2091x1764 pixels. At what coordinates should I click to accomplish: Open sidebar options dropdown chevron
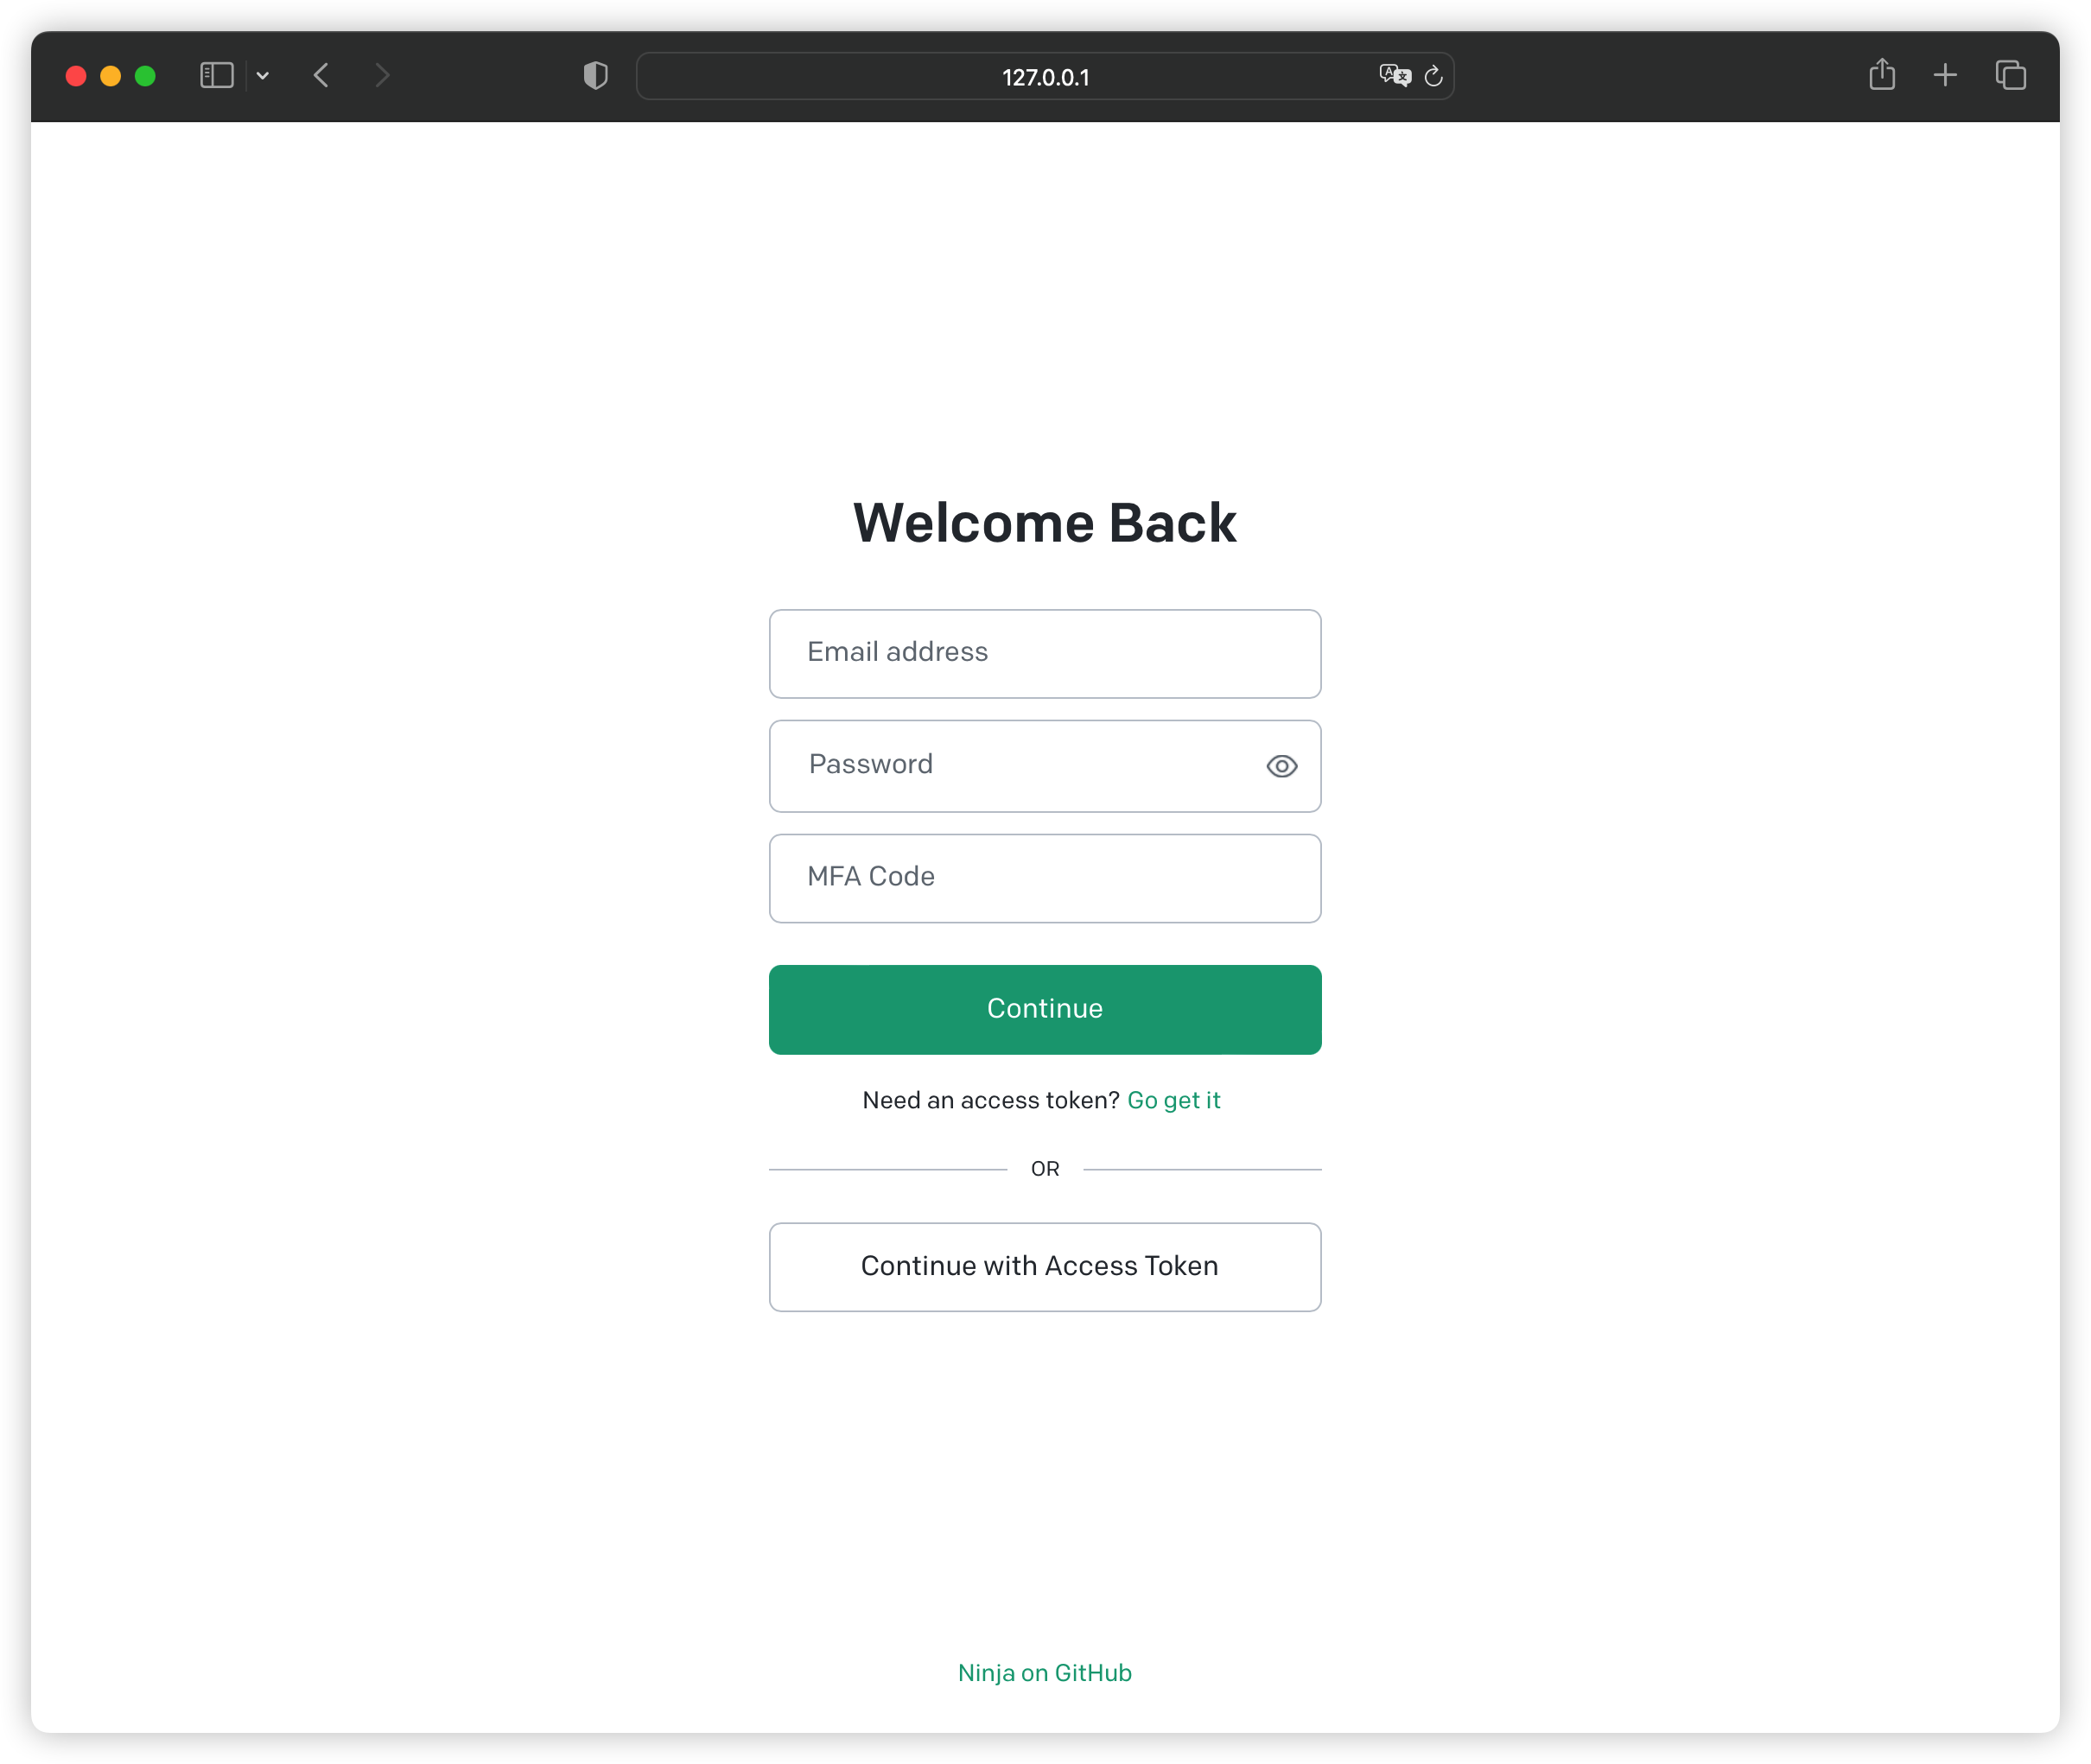click(x=263, y=76)
